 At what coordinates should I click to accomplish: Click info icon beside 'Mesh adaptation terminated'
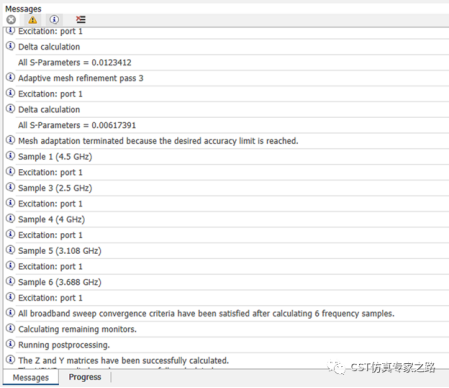tap(10, 140)
